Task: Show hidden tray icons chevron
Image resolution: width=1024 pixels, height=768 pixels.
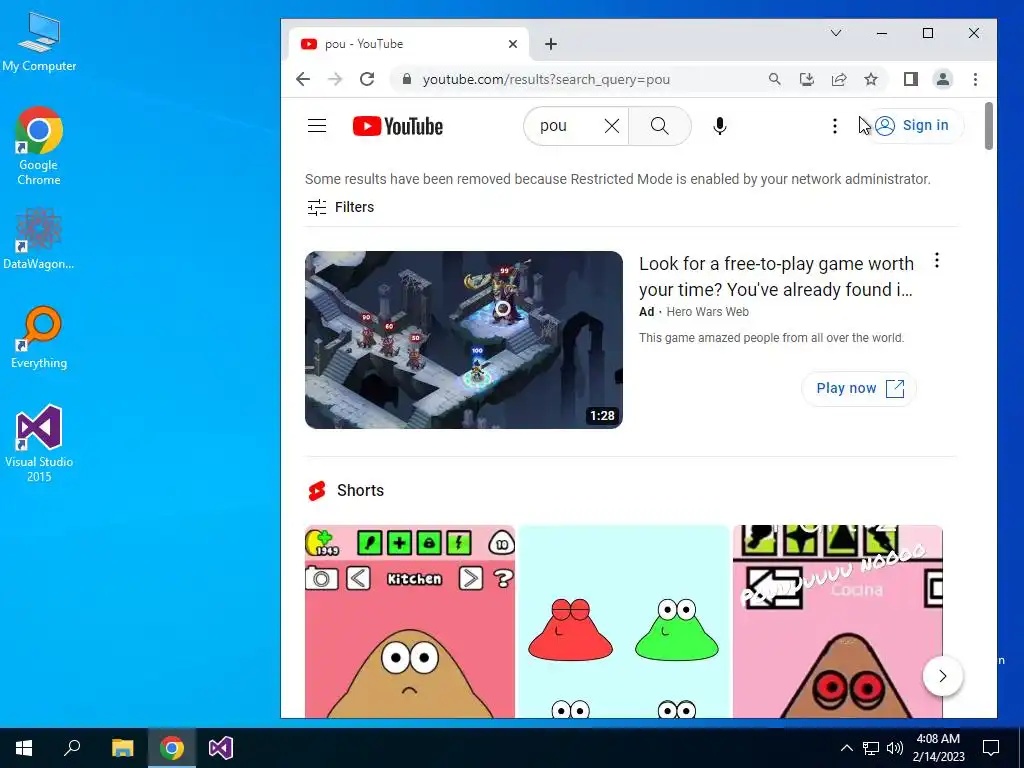Action: pos(846,748)
